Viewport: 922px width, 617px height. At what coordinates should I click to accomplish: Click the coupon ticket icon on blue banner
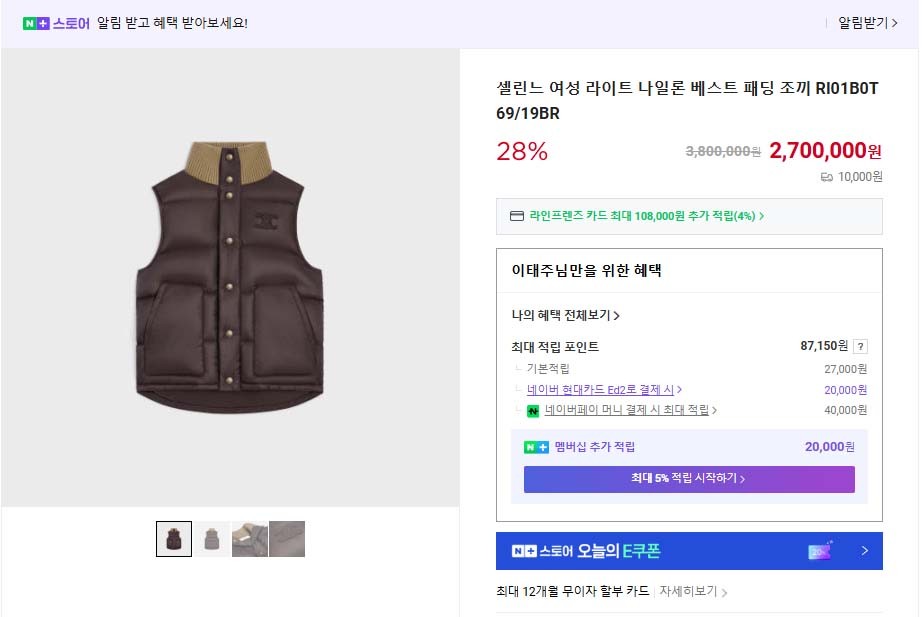820,551
